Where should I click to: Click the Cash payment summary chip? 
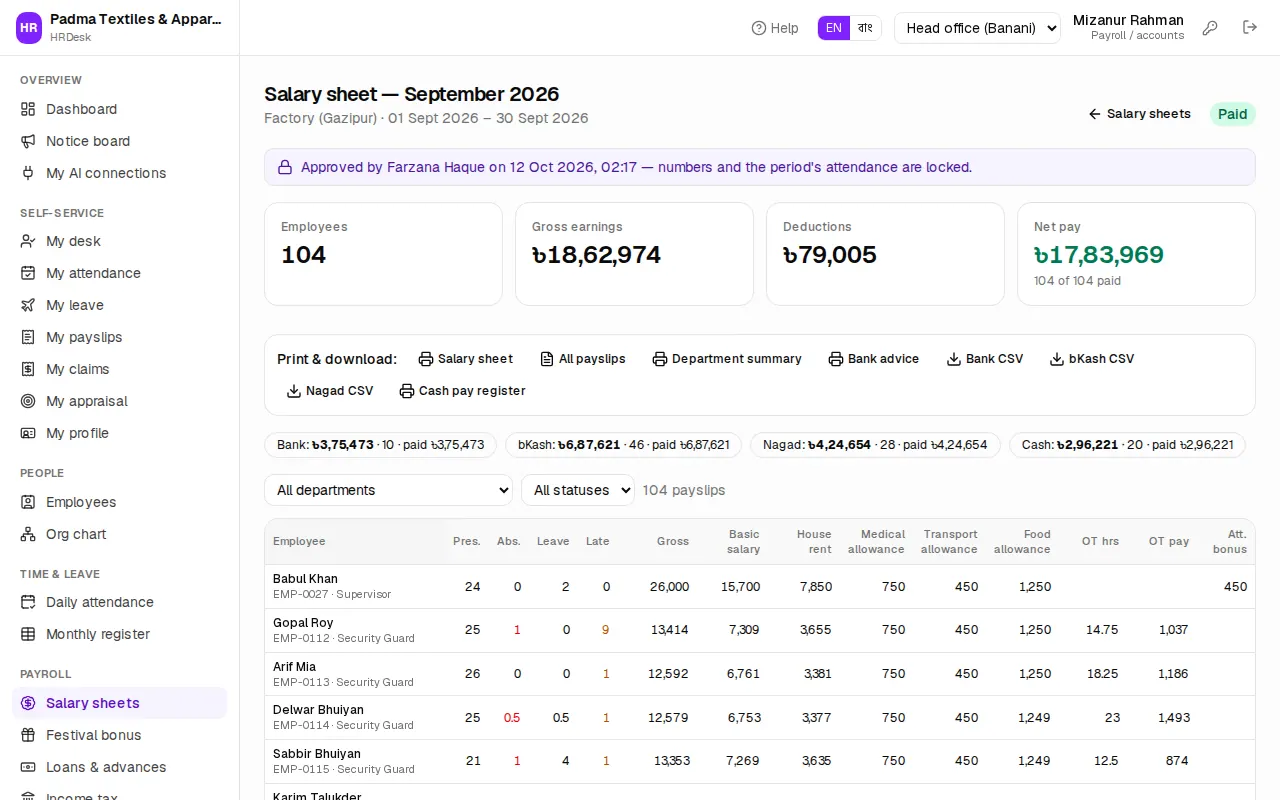[1127, 445]
